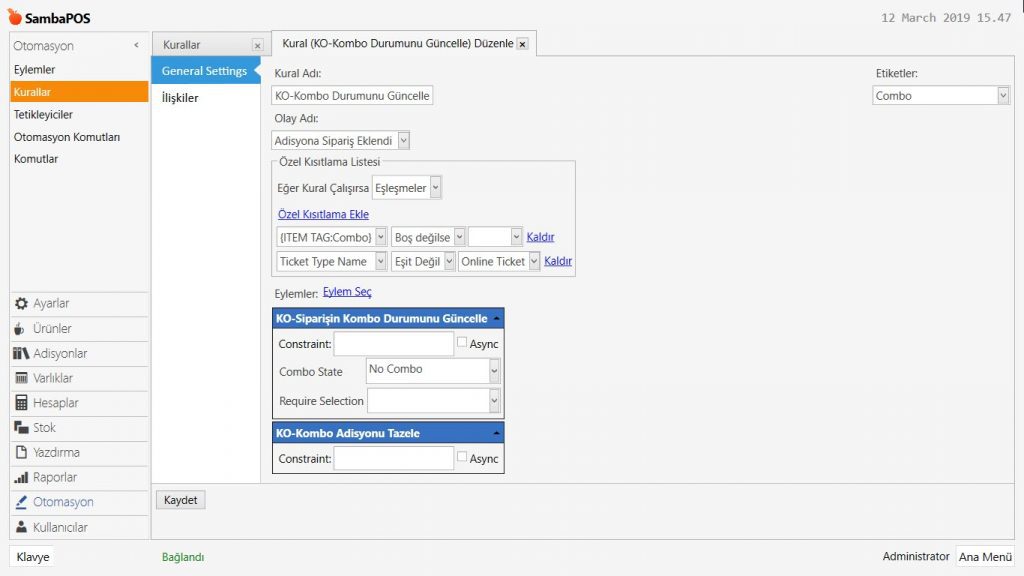This screenshot has height=576, width=1024.
Task: Click the Kaydet button
Action: 181,500
